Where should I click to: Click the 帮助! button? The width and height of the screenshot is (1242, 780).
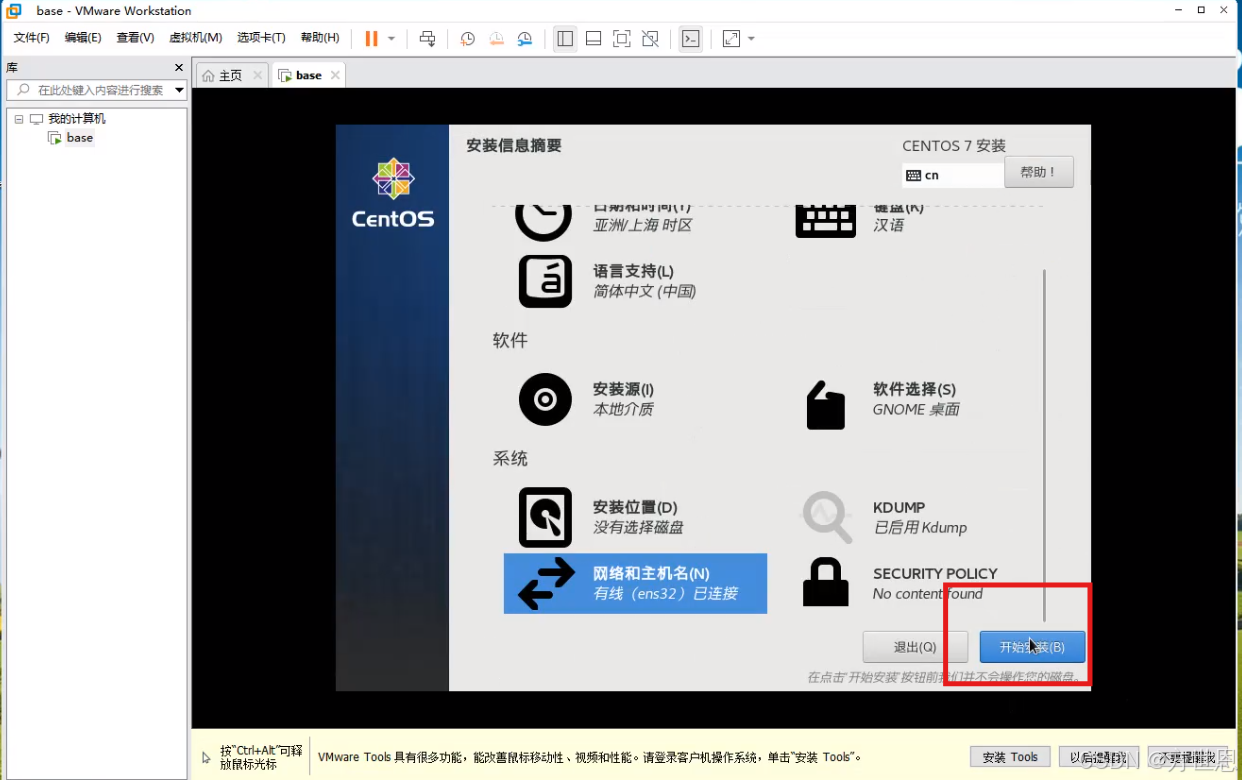[x=1039, y=172]
